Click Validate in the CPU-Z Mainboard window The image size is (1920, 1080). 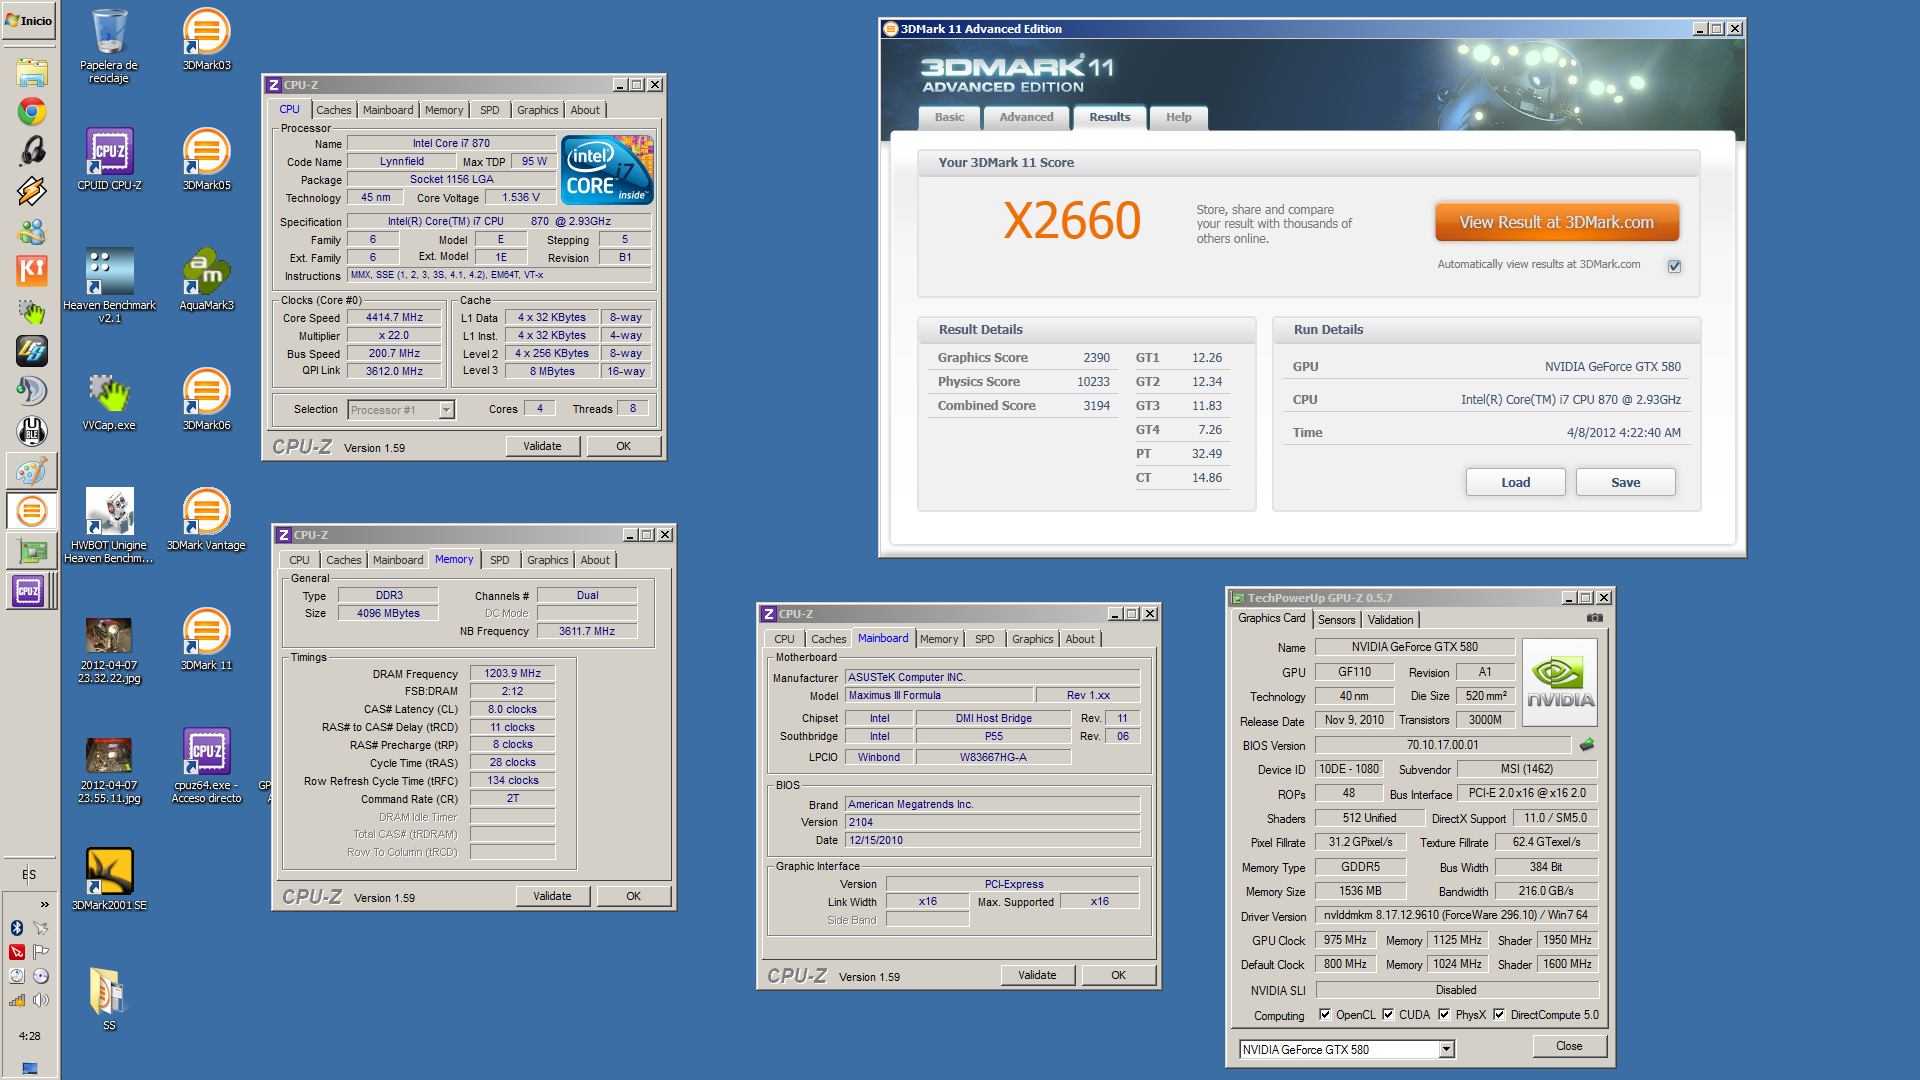1037,975
